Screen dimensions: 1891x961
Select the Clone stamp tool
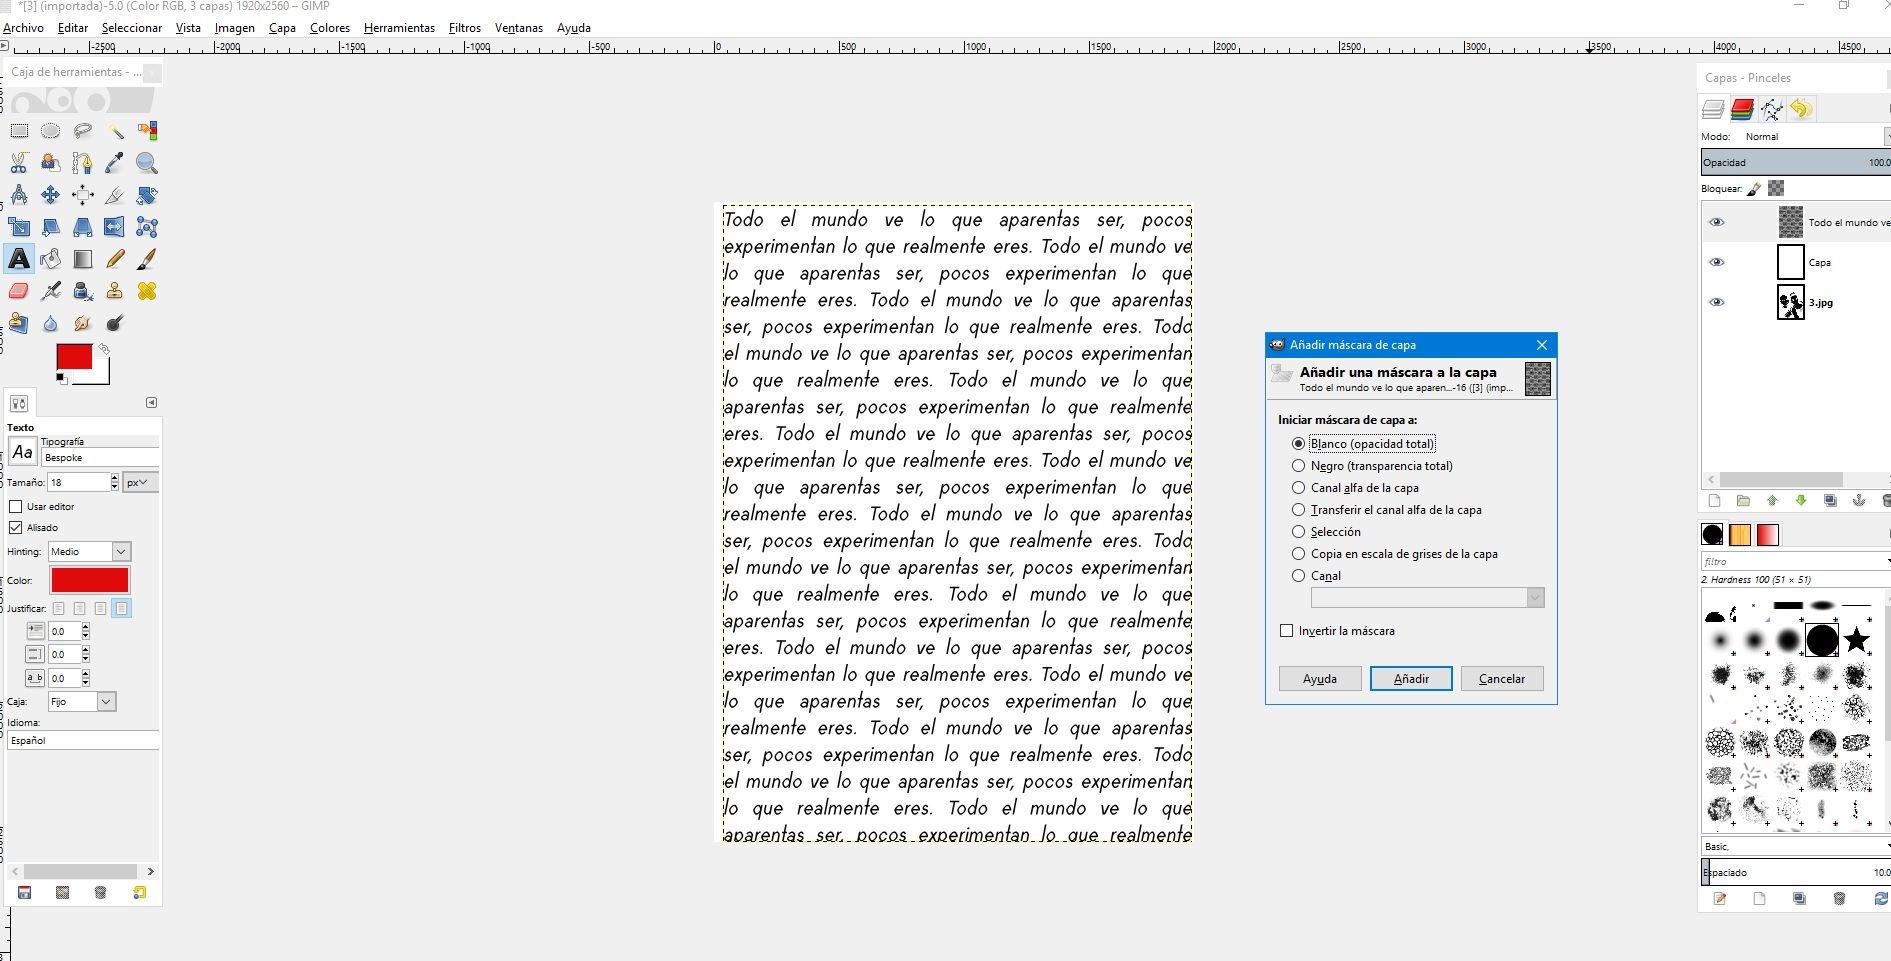point(115,291)
